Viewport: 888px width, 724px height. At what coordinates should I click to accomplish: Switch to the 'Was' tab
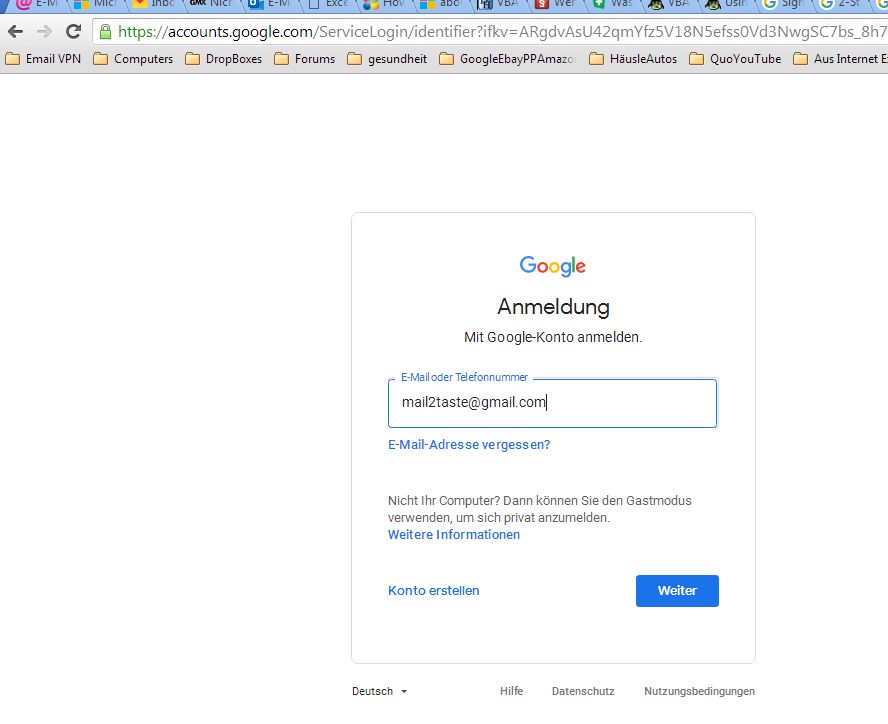point(613,5)
